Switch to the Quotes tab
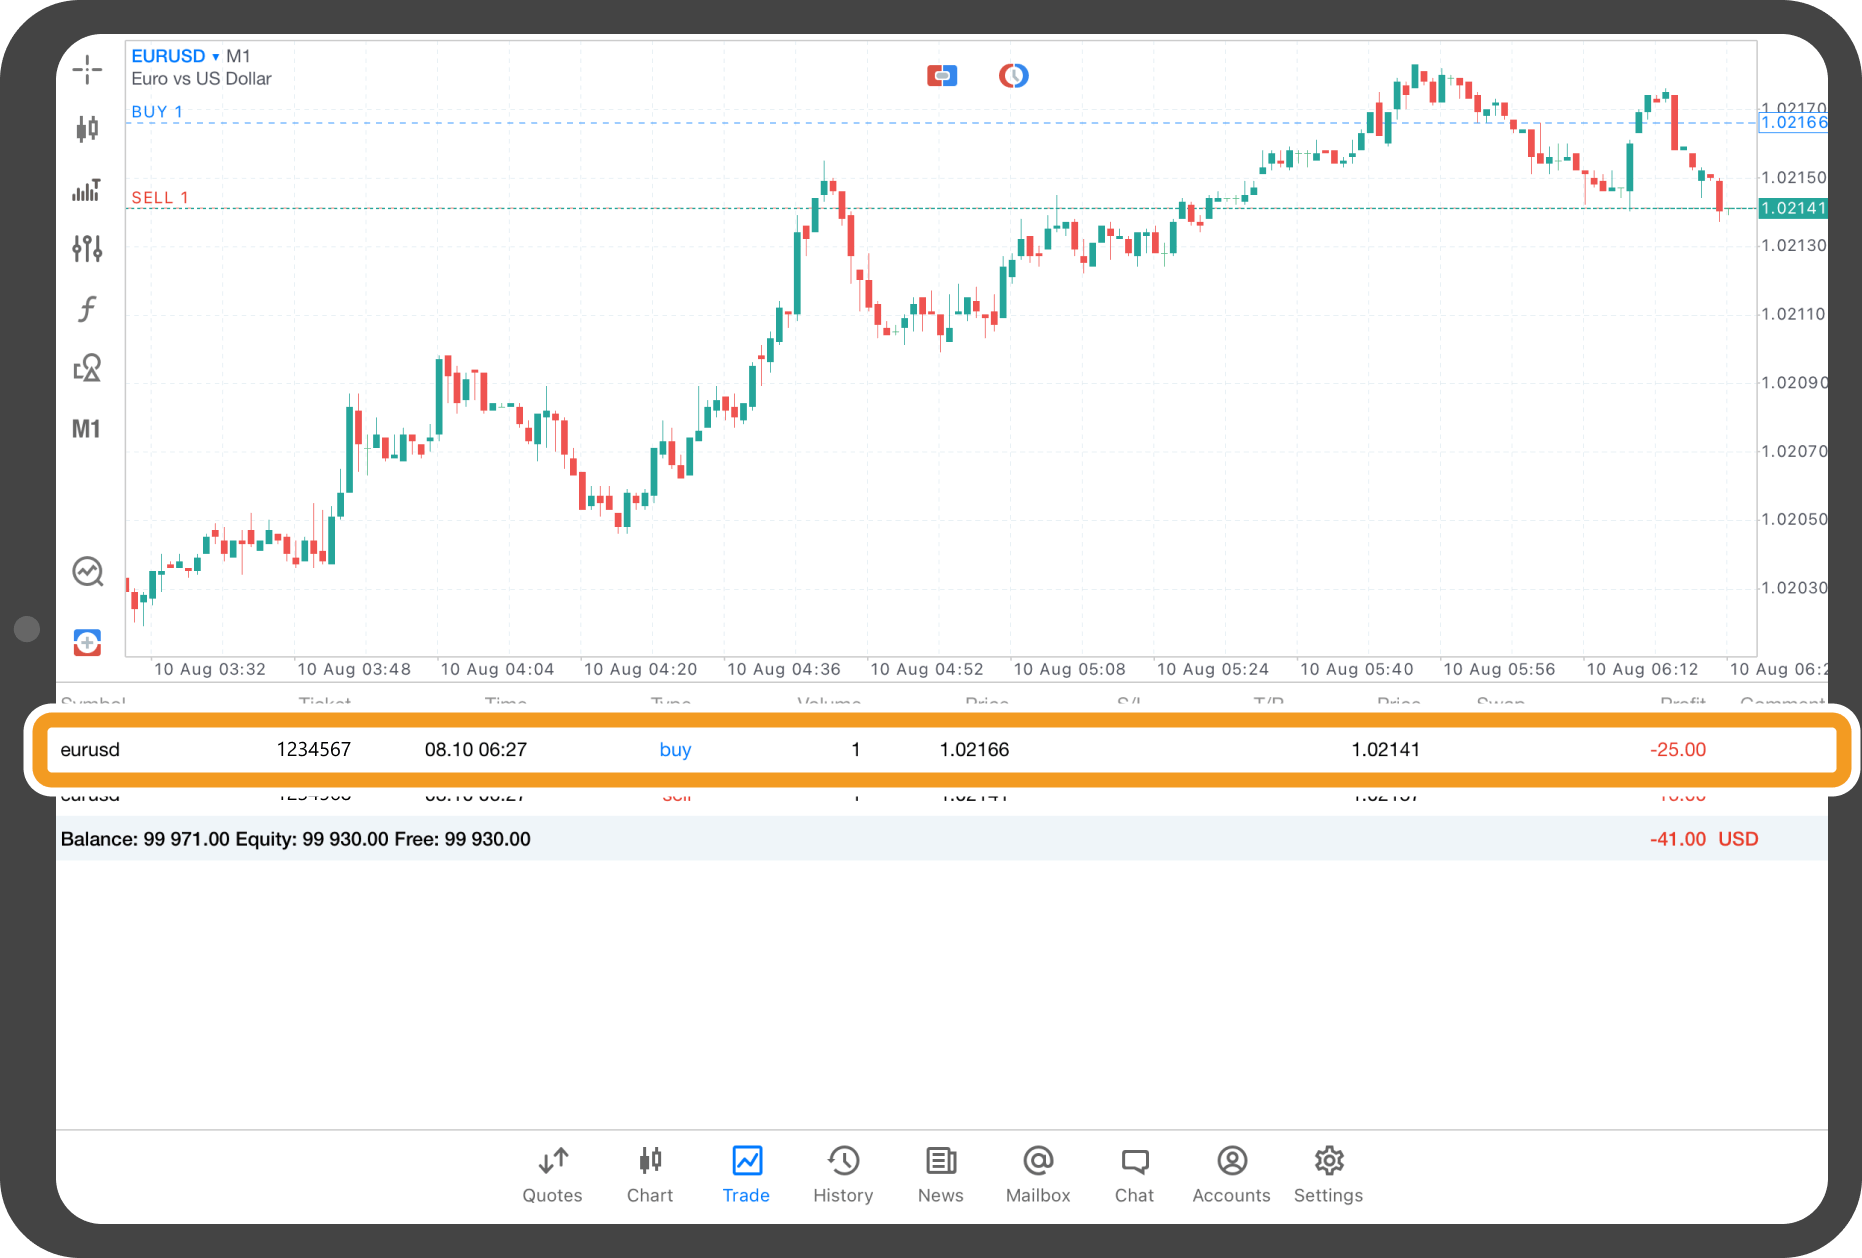This screenshot has width=1862, height=1258. [552, 1174]
